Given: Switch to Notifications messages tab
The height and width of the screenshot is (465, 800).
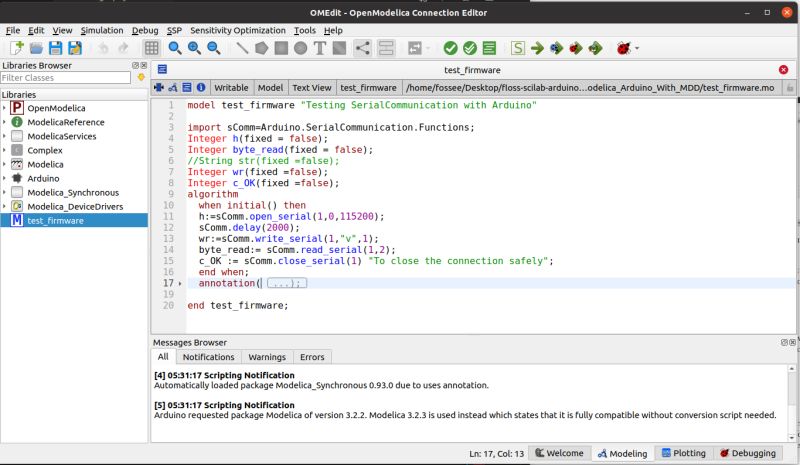Looking at the screenshot, I should (208, 357).
